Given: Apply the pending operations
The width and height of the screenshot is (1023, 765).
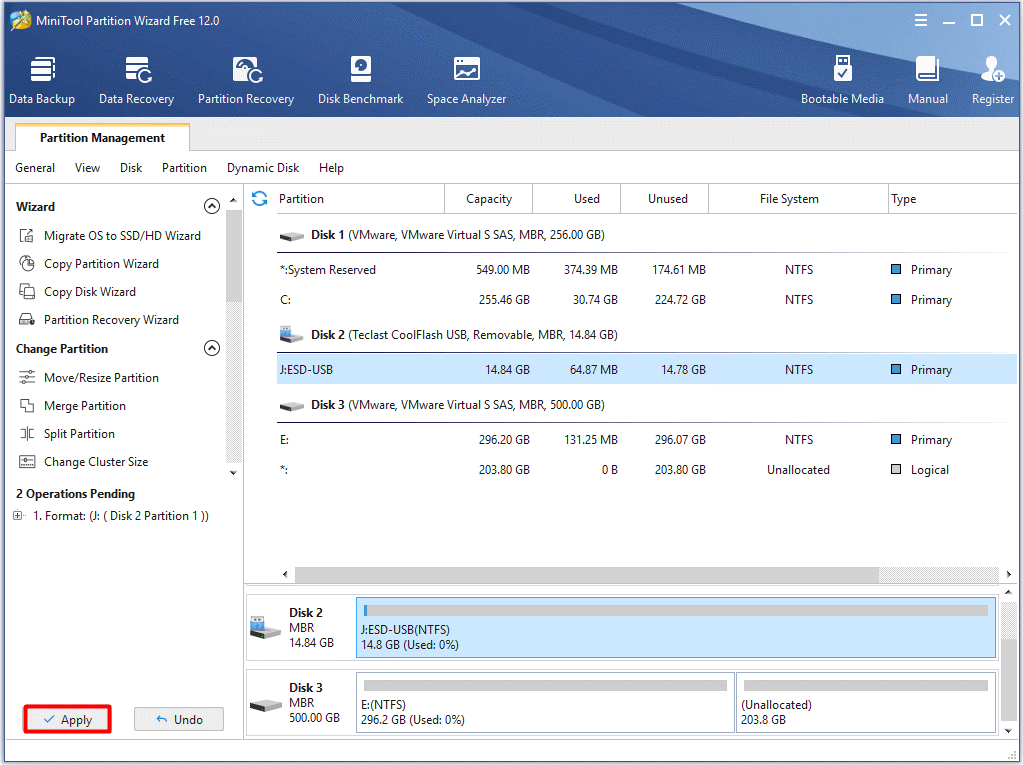Looking at the screenshot, I should pos(67,719).
